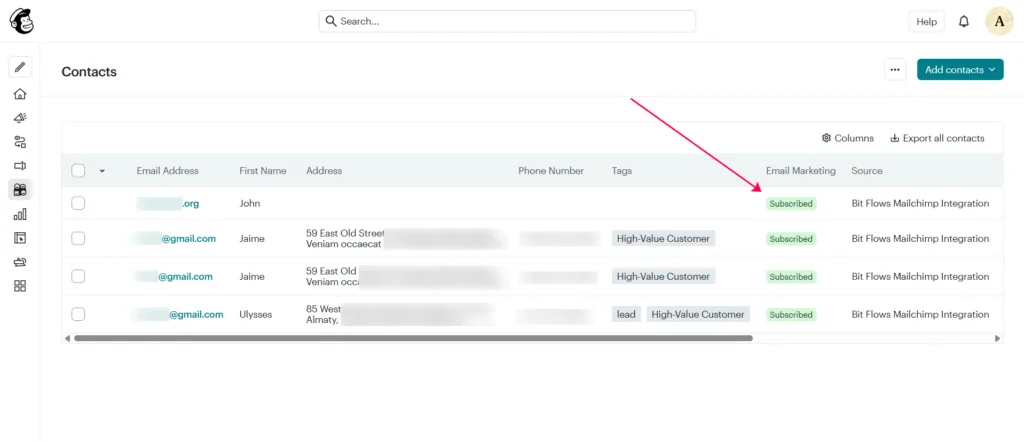This screenshot has height=441, width=1024.
Task: Open notifications bell icon
Action: click(964, 22)
